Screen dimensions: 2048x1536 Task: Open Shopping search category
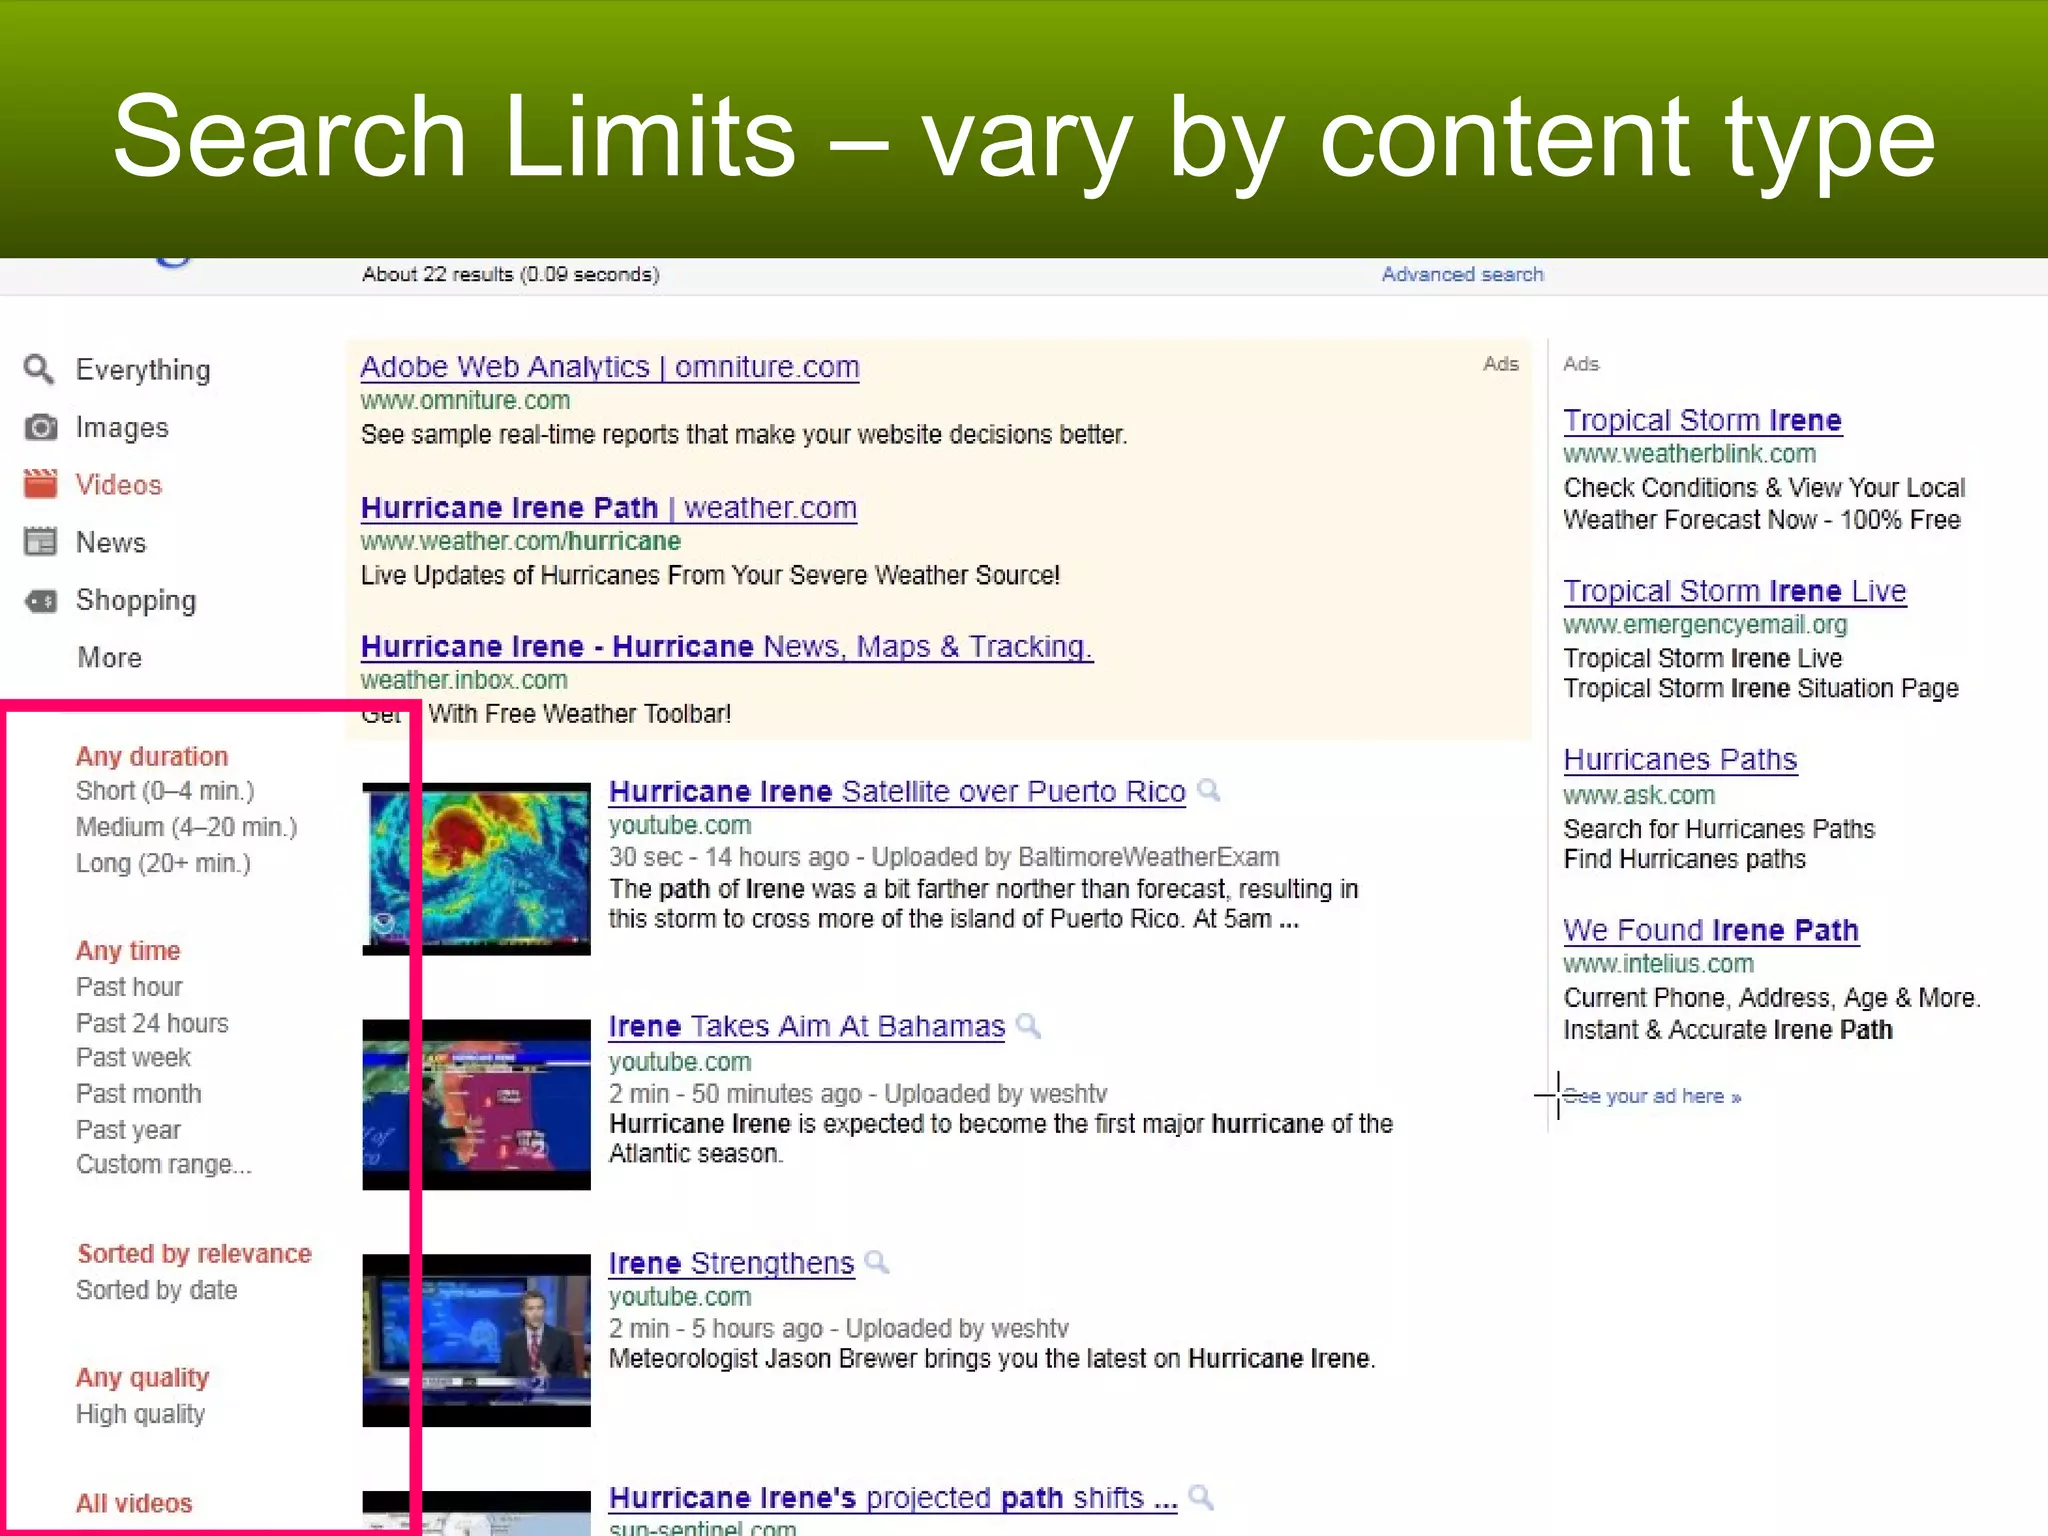tap(136, 600)
